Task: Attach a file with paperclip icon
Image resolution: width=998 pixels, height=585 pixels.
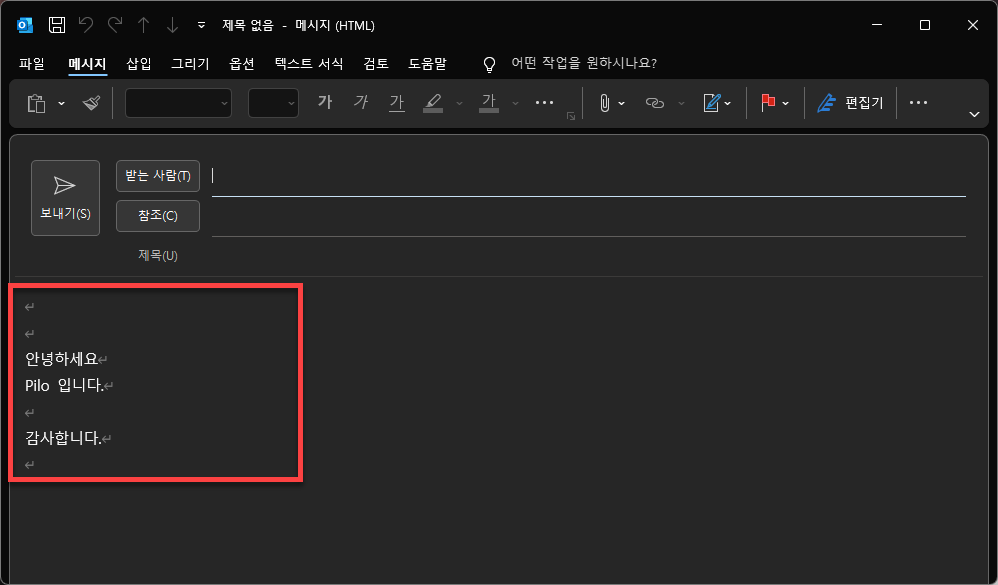Action: pyautogui.click(x=604, y=103)
